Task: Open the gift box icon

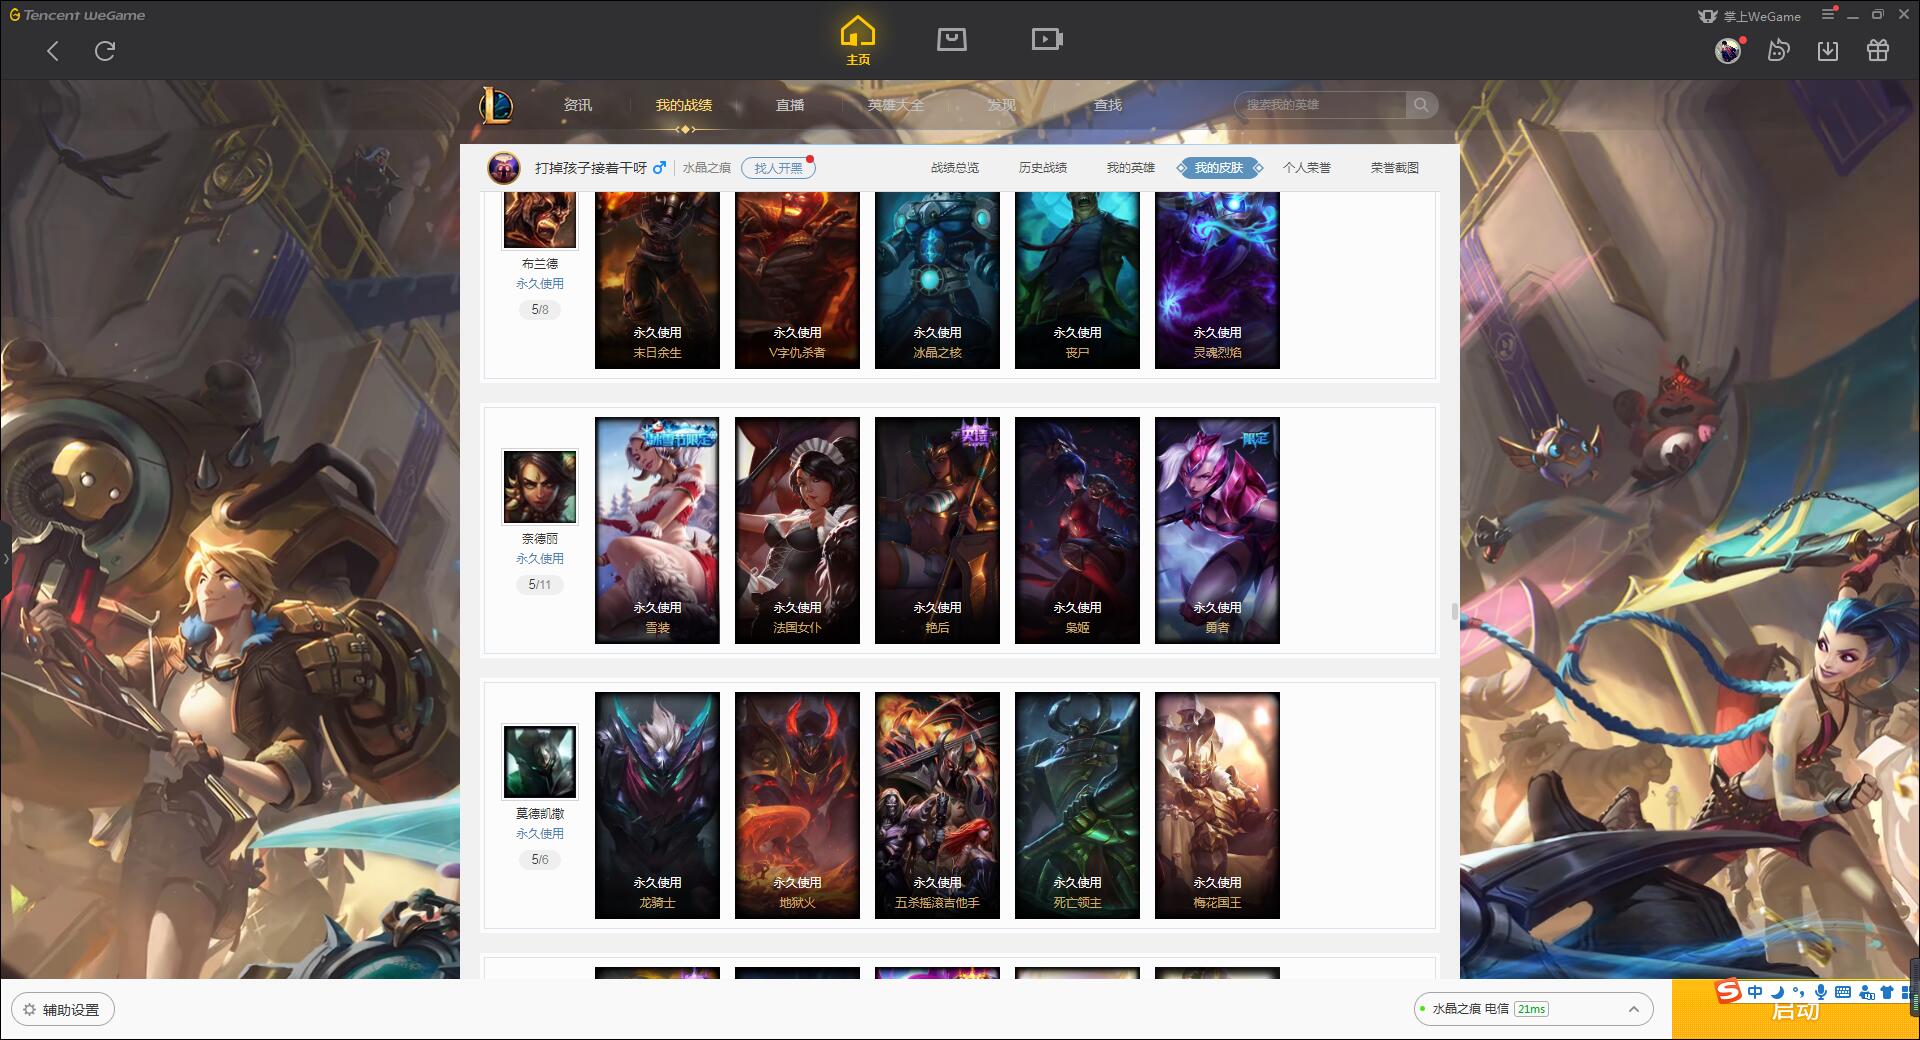Action: [1878, 50]
